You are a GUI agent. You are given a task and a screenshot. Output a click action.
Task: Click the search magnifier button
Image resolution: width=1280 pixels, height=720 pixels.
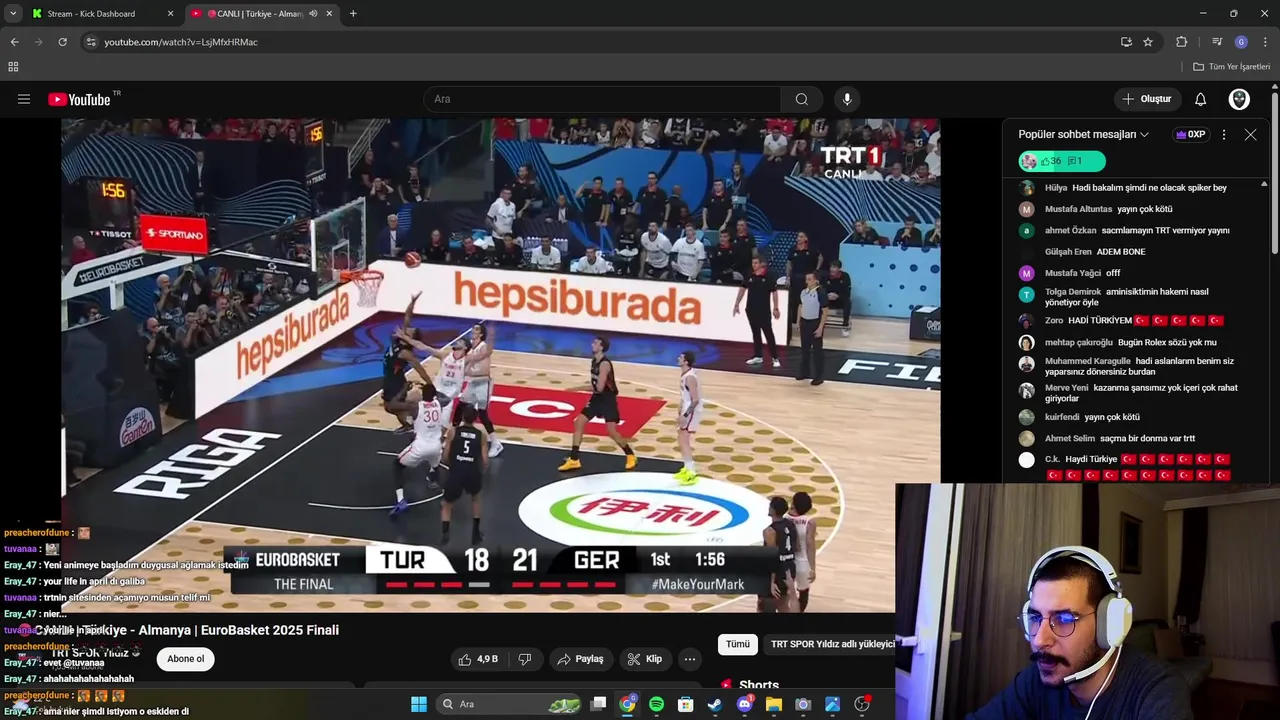[802, 99]
